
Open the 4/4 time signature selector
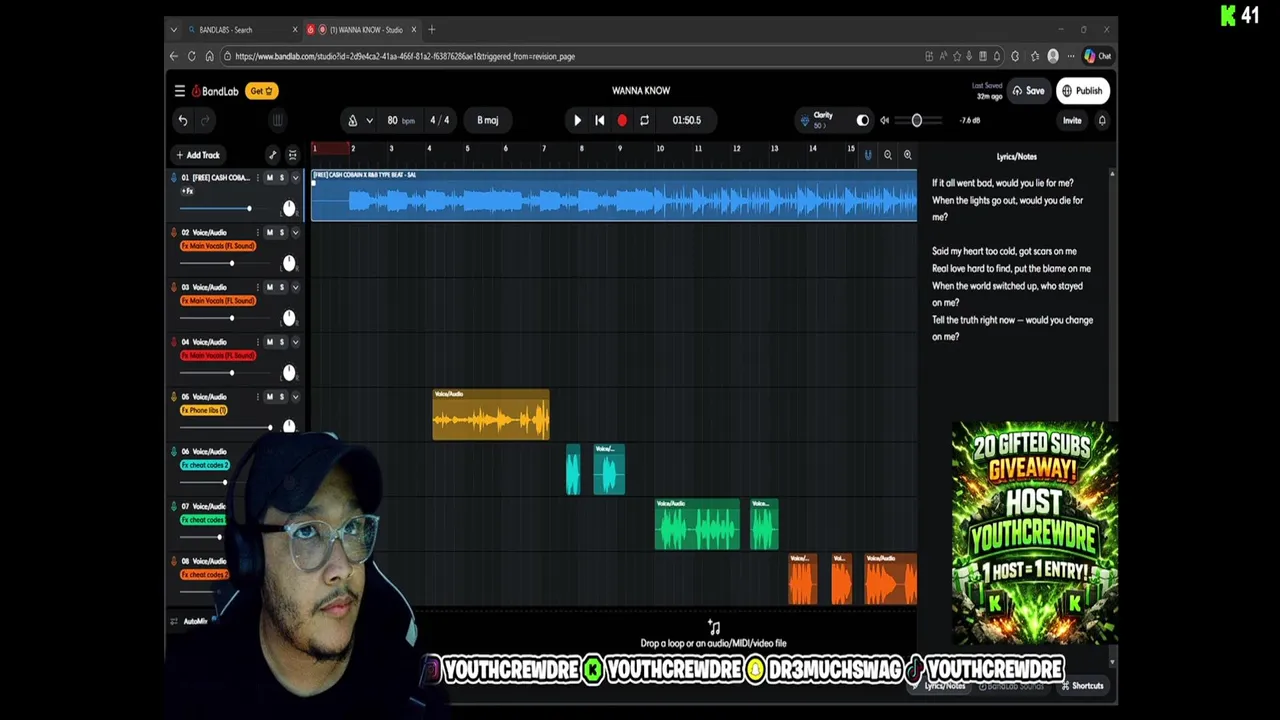pyautogui.click(x=439, y=120)
